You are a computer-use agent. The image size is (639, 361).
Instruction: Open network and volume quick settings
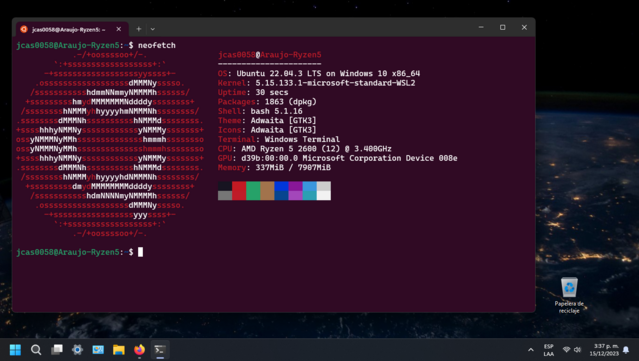pyautogui.click(x=572, y=350)
